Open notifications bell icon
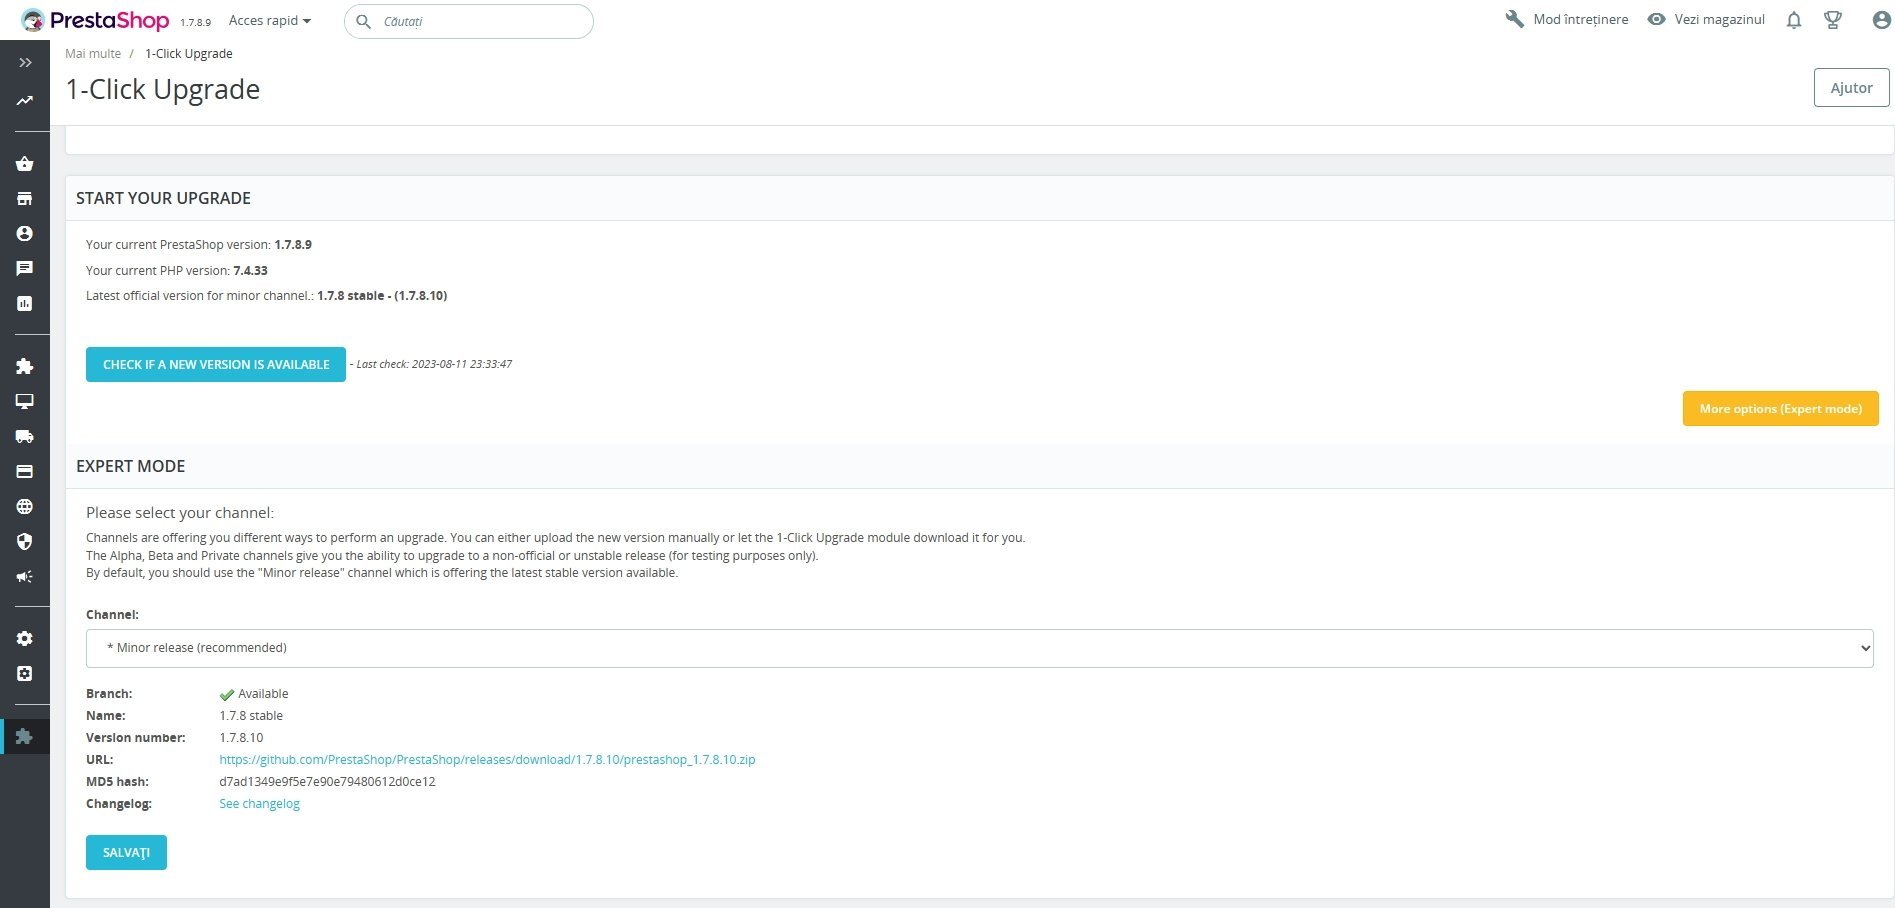Viewport: 1895px width, 908px height. coord(1794,20)
